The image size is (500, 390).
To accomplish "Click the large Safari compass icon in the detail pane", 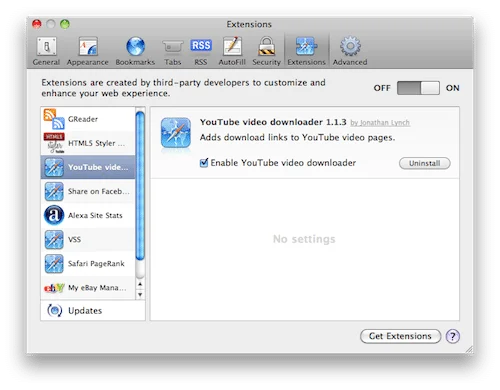I will click(176, 133).
